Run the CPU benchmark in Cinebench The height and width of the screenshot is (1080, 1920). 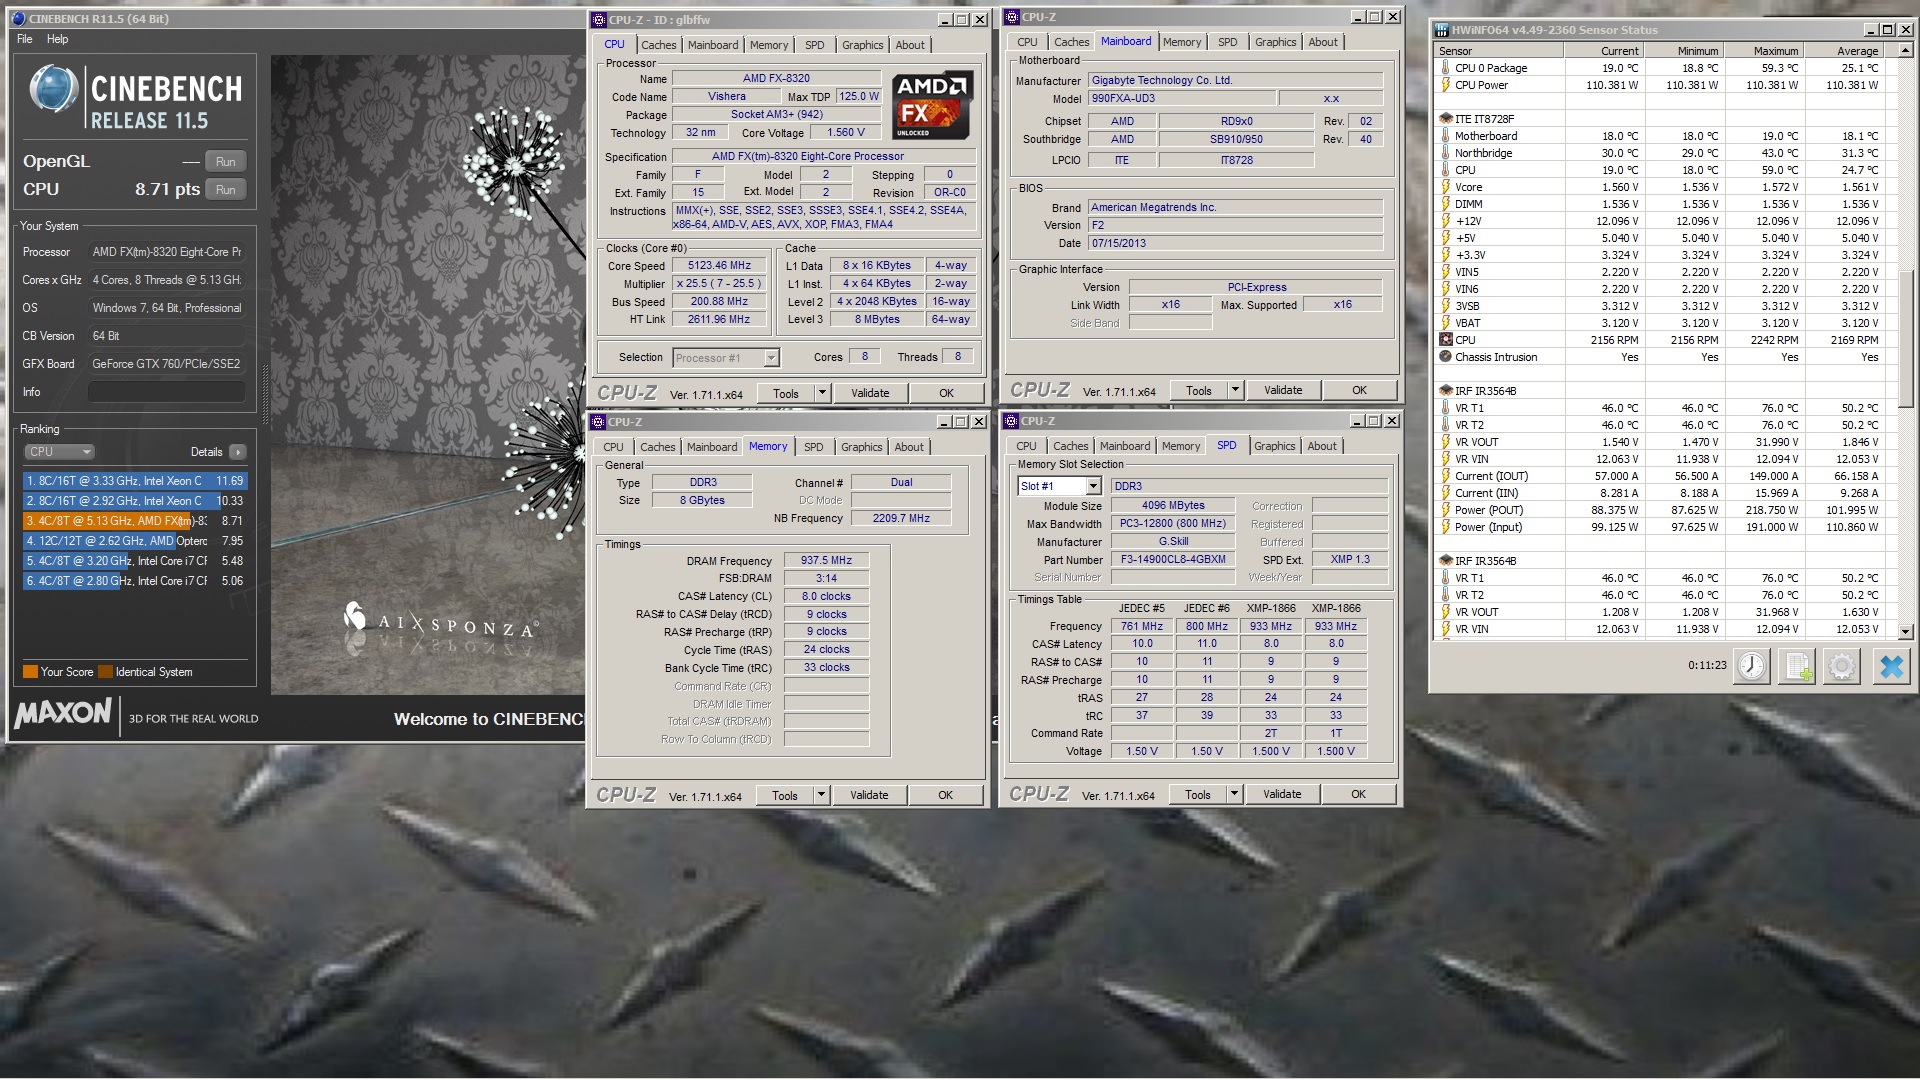(226, 190)
